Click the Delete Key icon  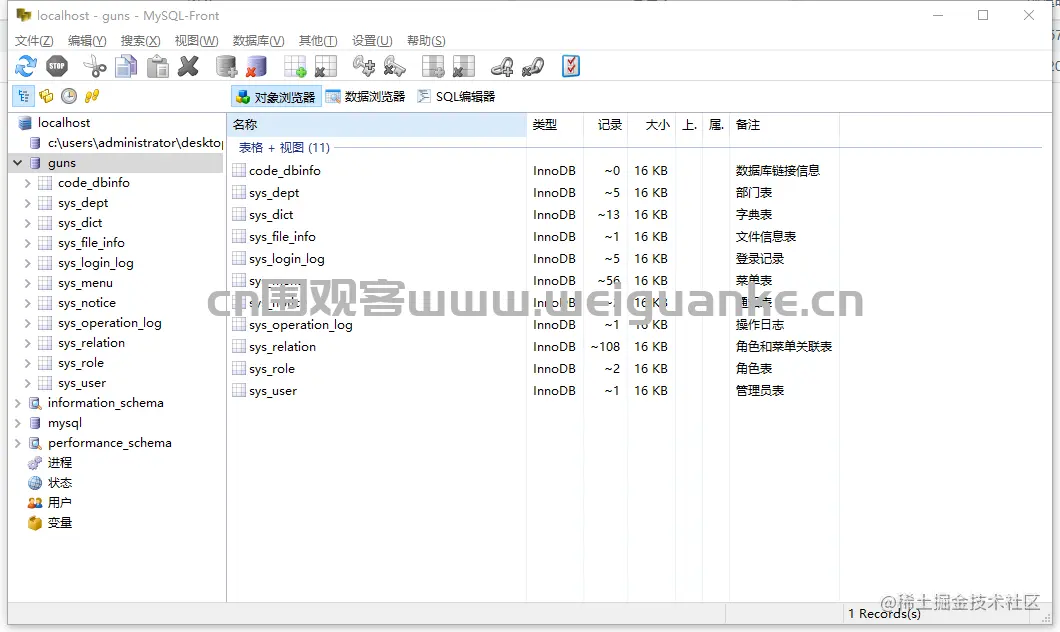pyautogui.click(x=395, y=66)
